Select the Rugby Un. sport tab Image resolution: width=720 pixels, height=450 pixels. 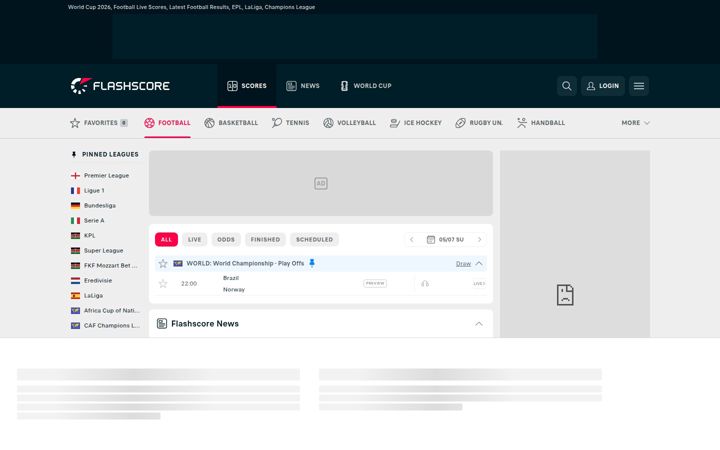(479, 123)
